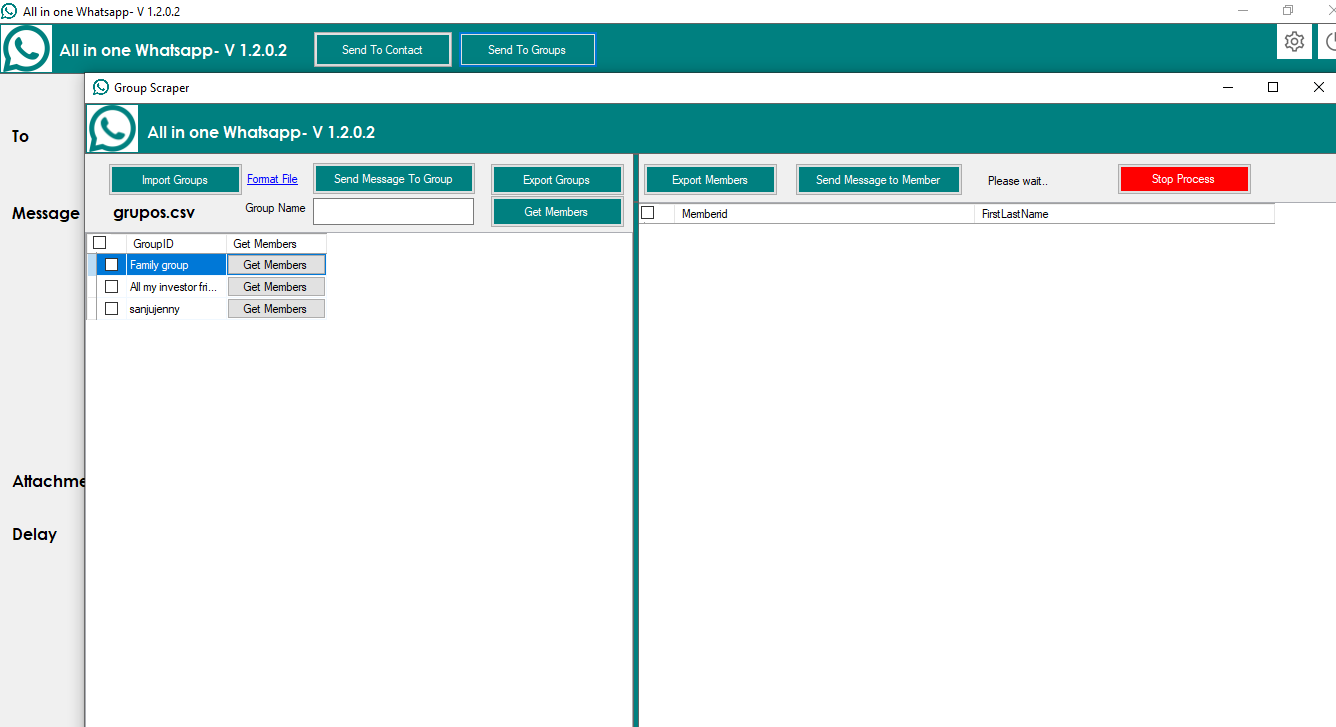
Task: Select the Family group cell
Action: coord(176,265)
